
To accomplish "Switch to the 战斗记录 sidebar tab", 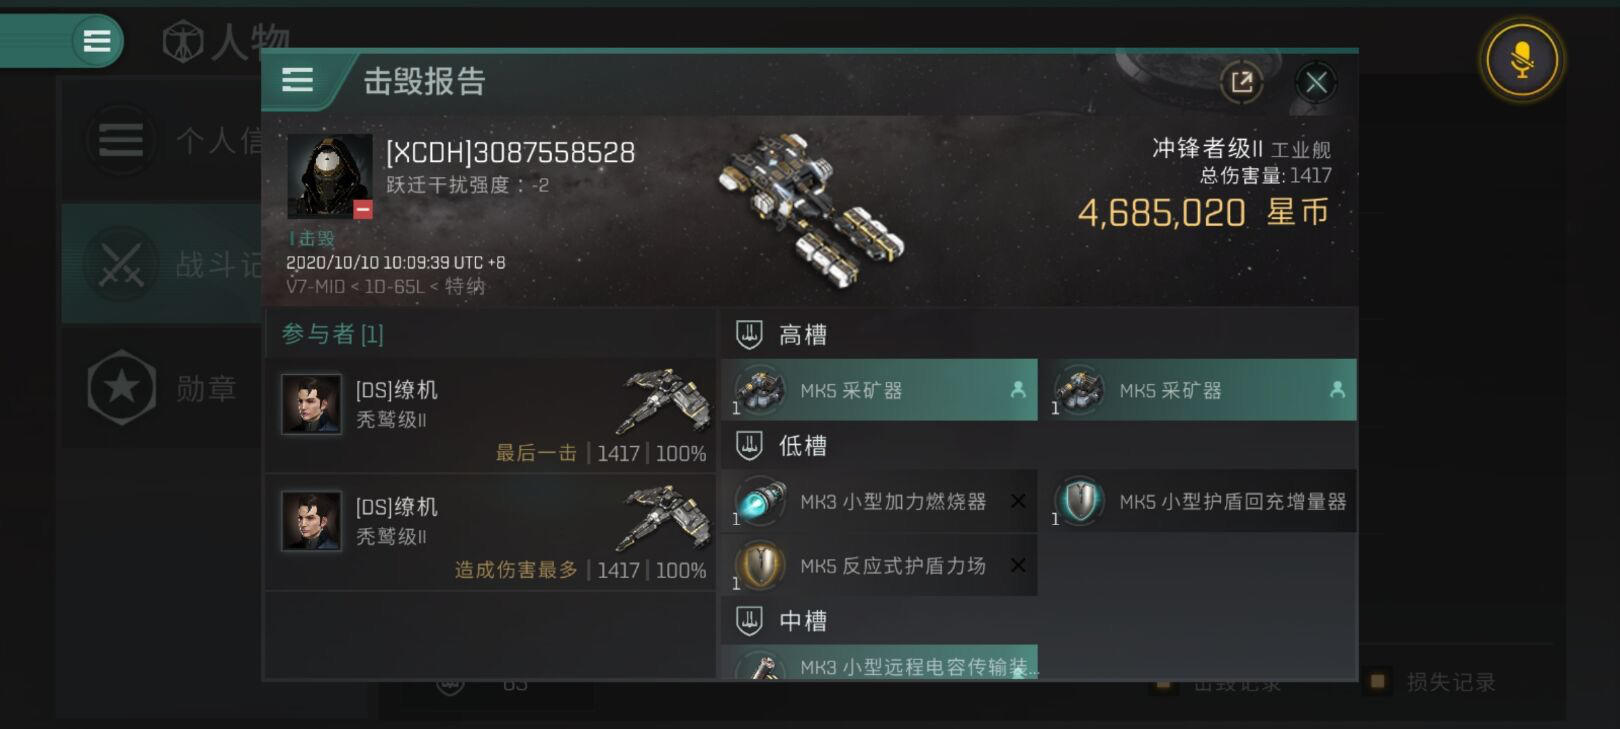I will click(162, 264).
